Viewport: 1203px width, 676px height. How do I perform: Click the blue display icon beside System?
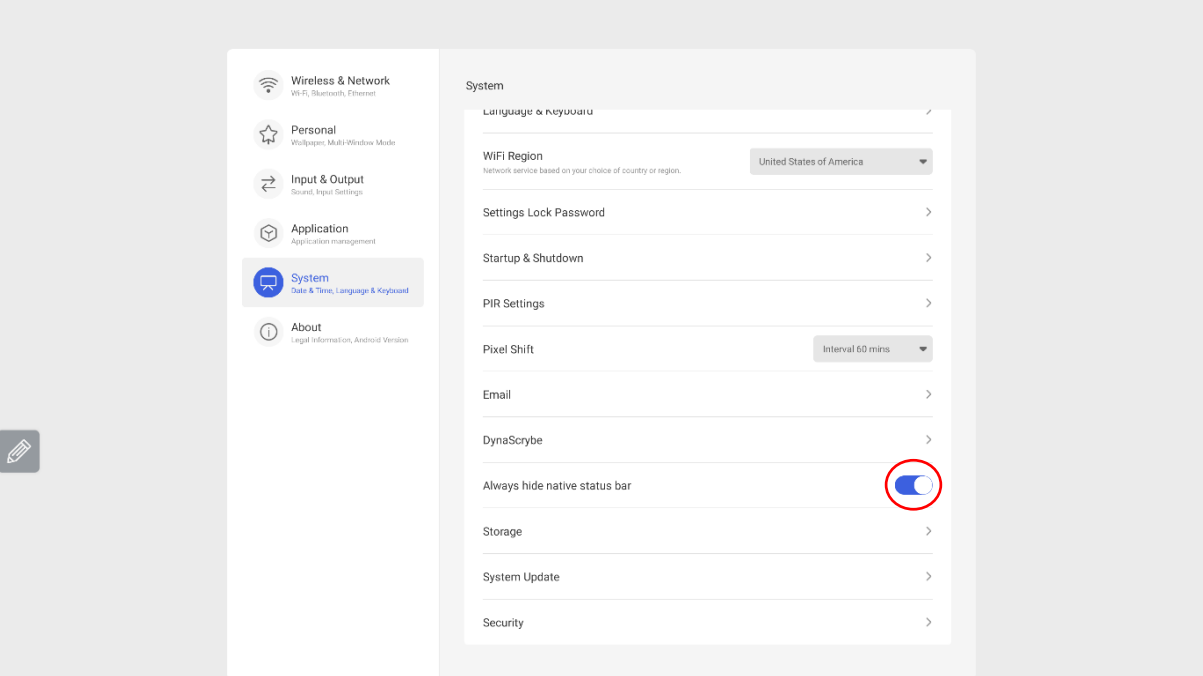tap(268, 282)
